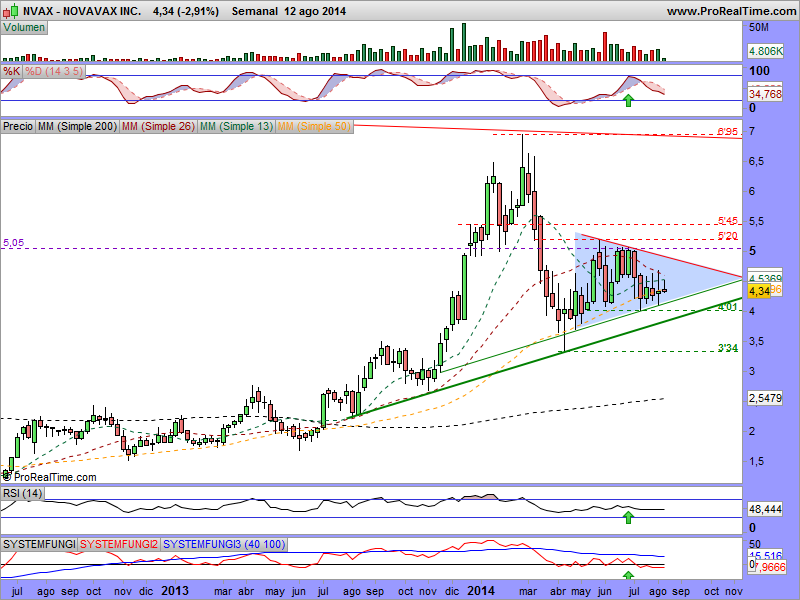Image resolution: width=800 pixels, height=600 pixels.
Task: Select the 3'34 support level label
Action: [728, 348]
